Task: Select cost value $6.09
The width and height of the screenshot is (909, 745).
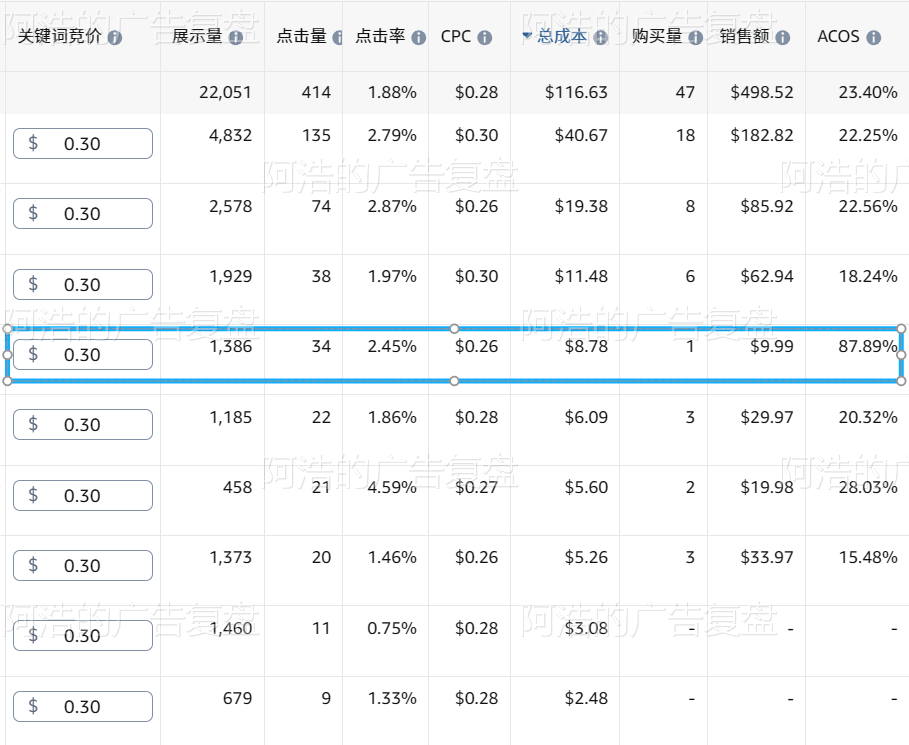Action: (586, 417)
